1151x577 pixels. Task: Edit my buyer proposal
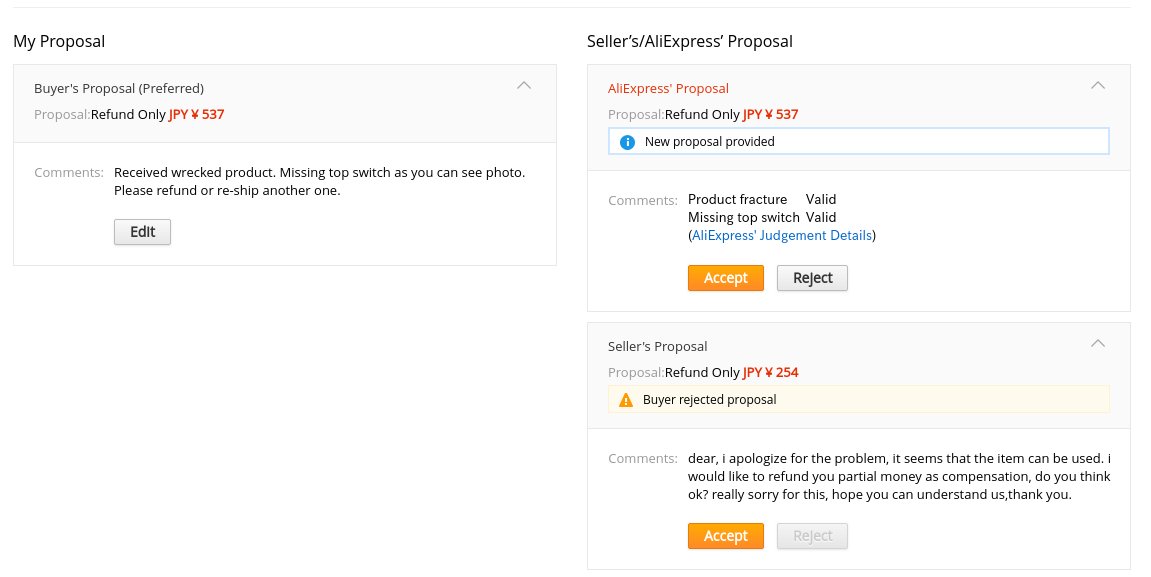tap(142, 232)
